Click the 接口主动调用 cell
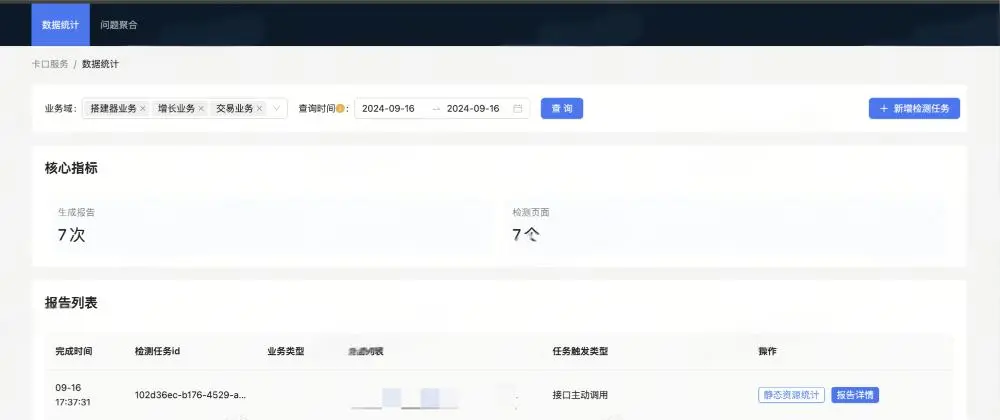This screenshot has width=1000, height=420. coord(580,395)
